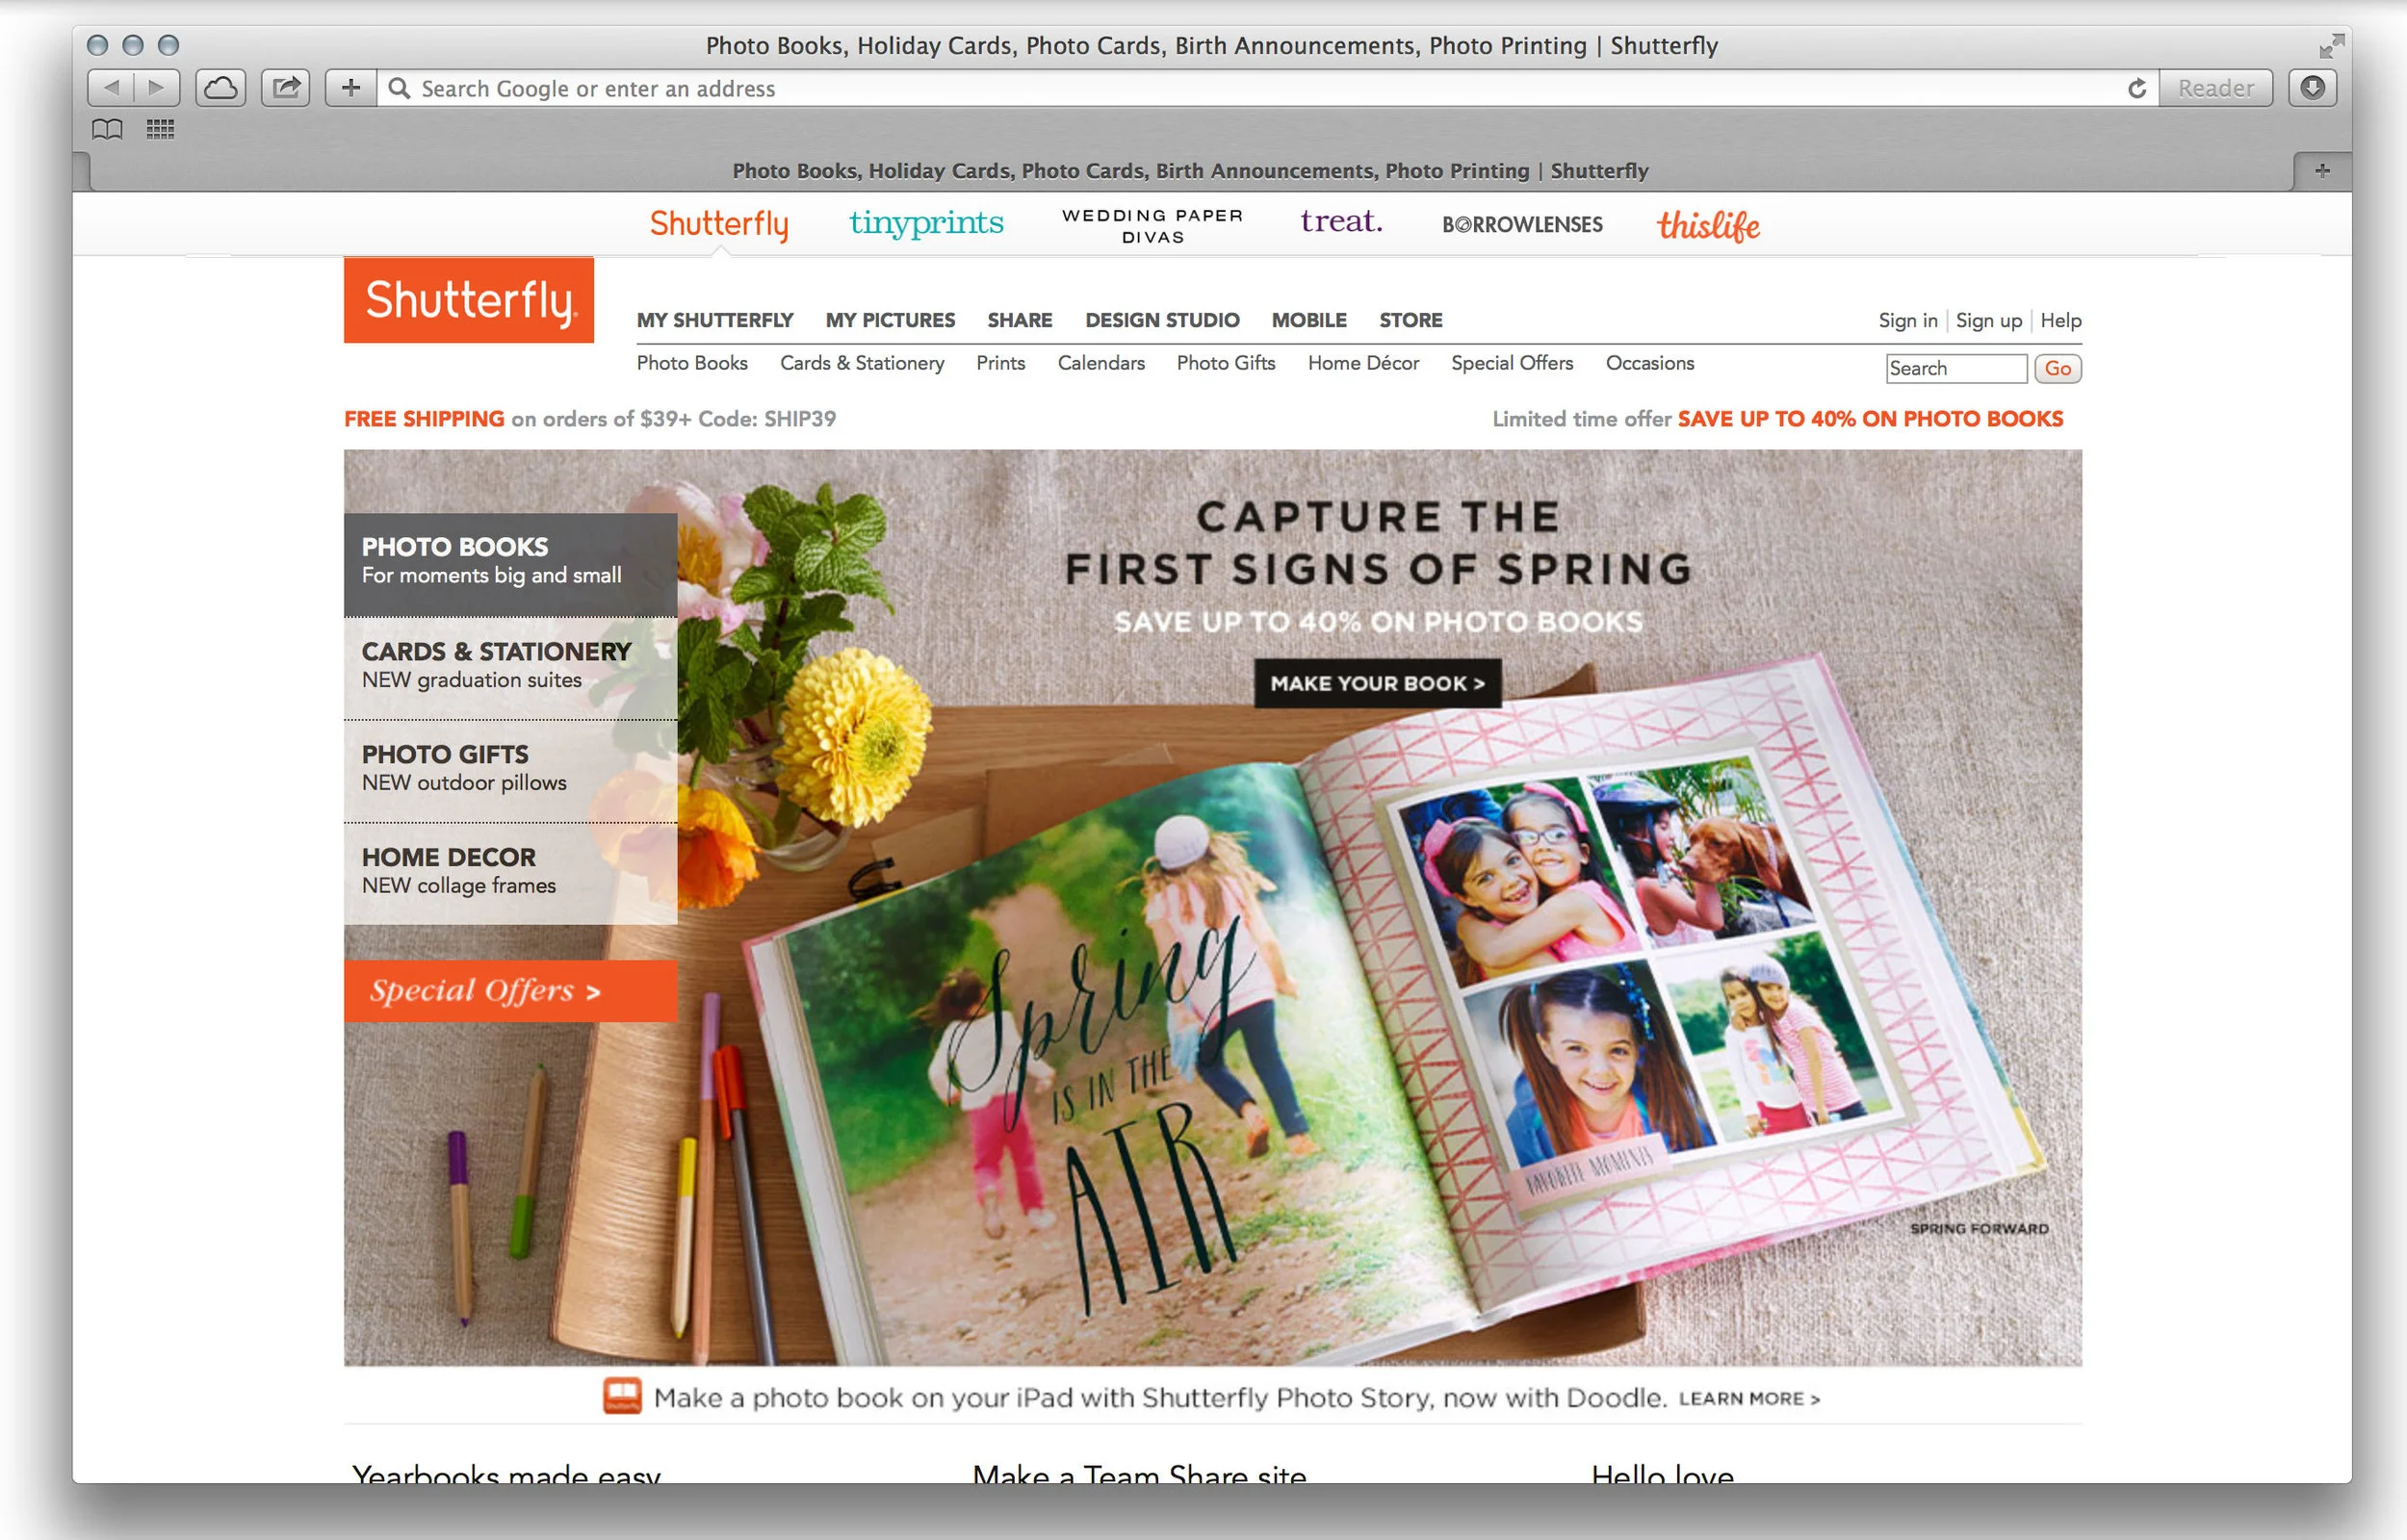Click the SPRING FORWARD caption on banner
Image resolution: width=2407 pixels, height=1540 pixels.
[x=1979, y=1228]
